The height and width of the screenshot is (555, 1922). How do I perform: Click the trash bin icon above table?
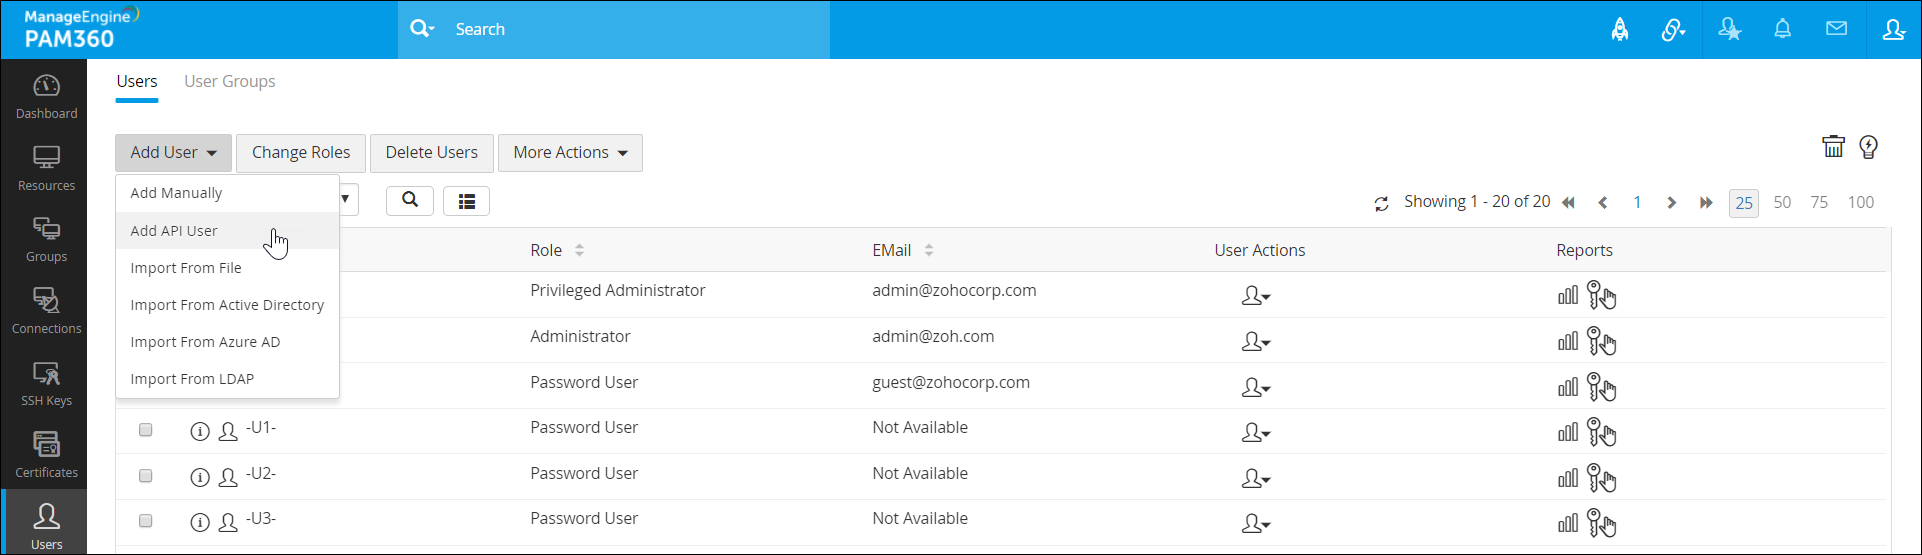(x=1833, y=147)
